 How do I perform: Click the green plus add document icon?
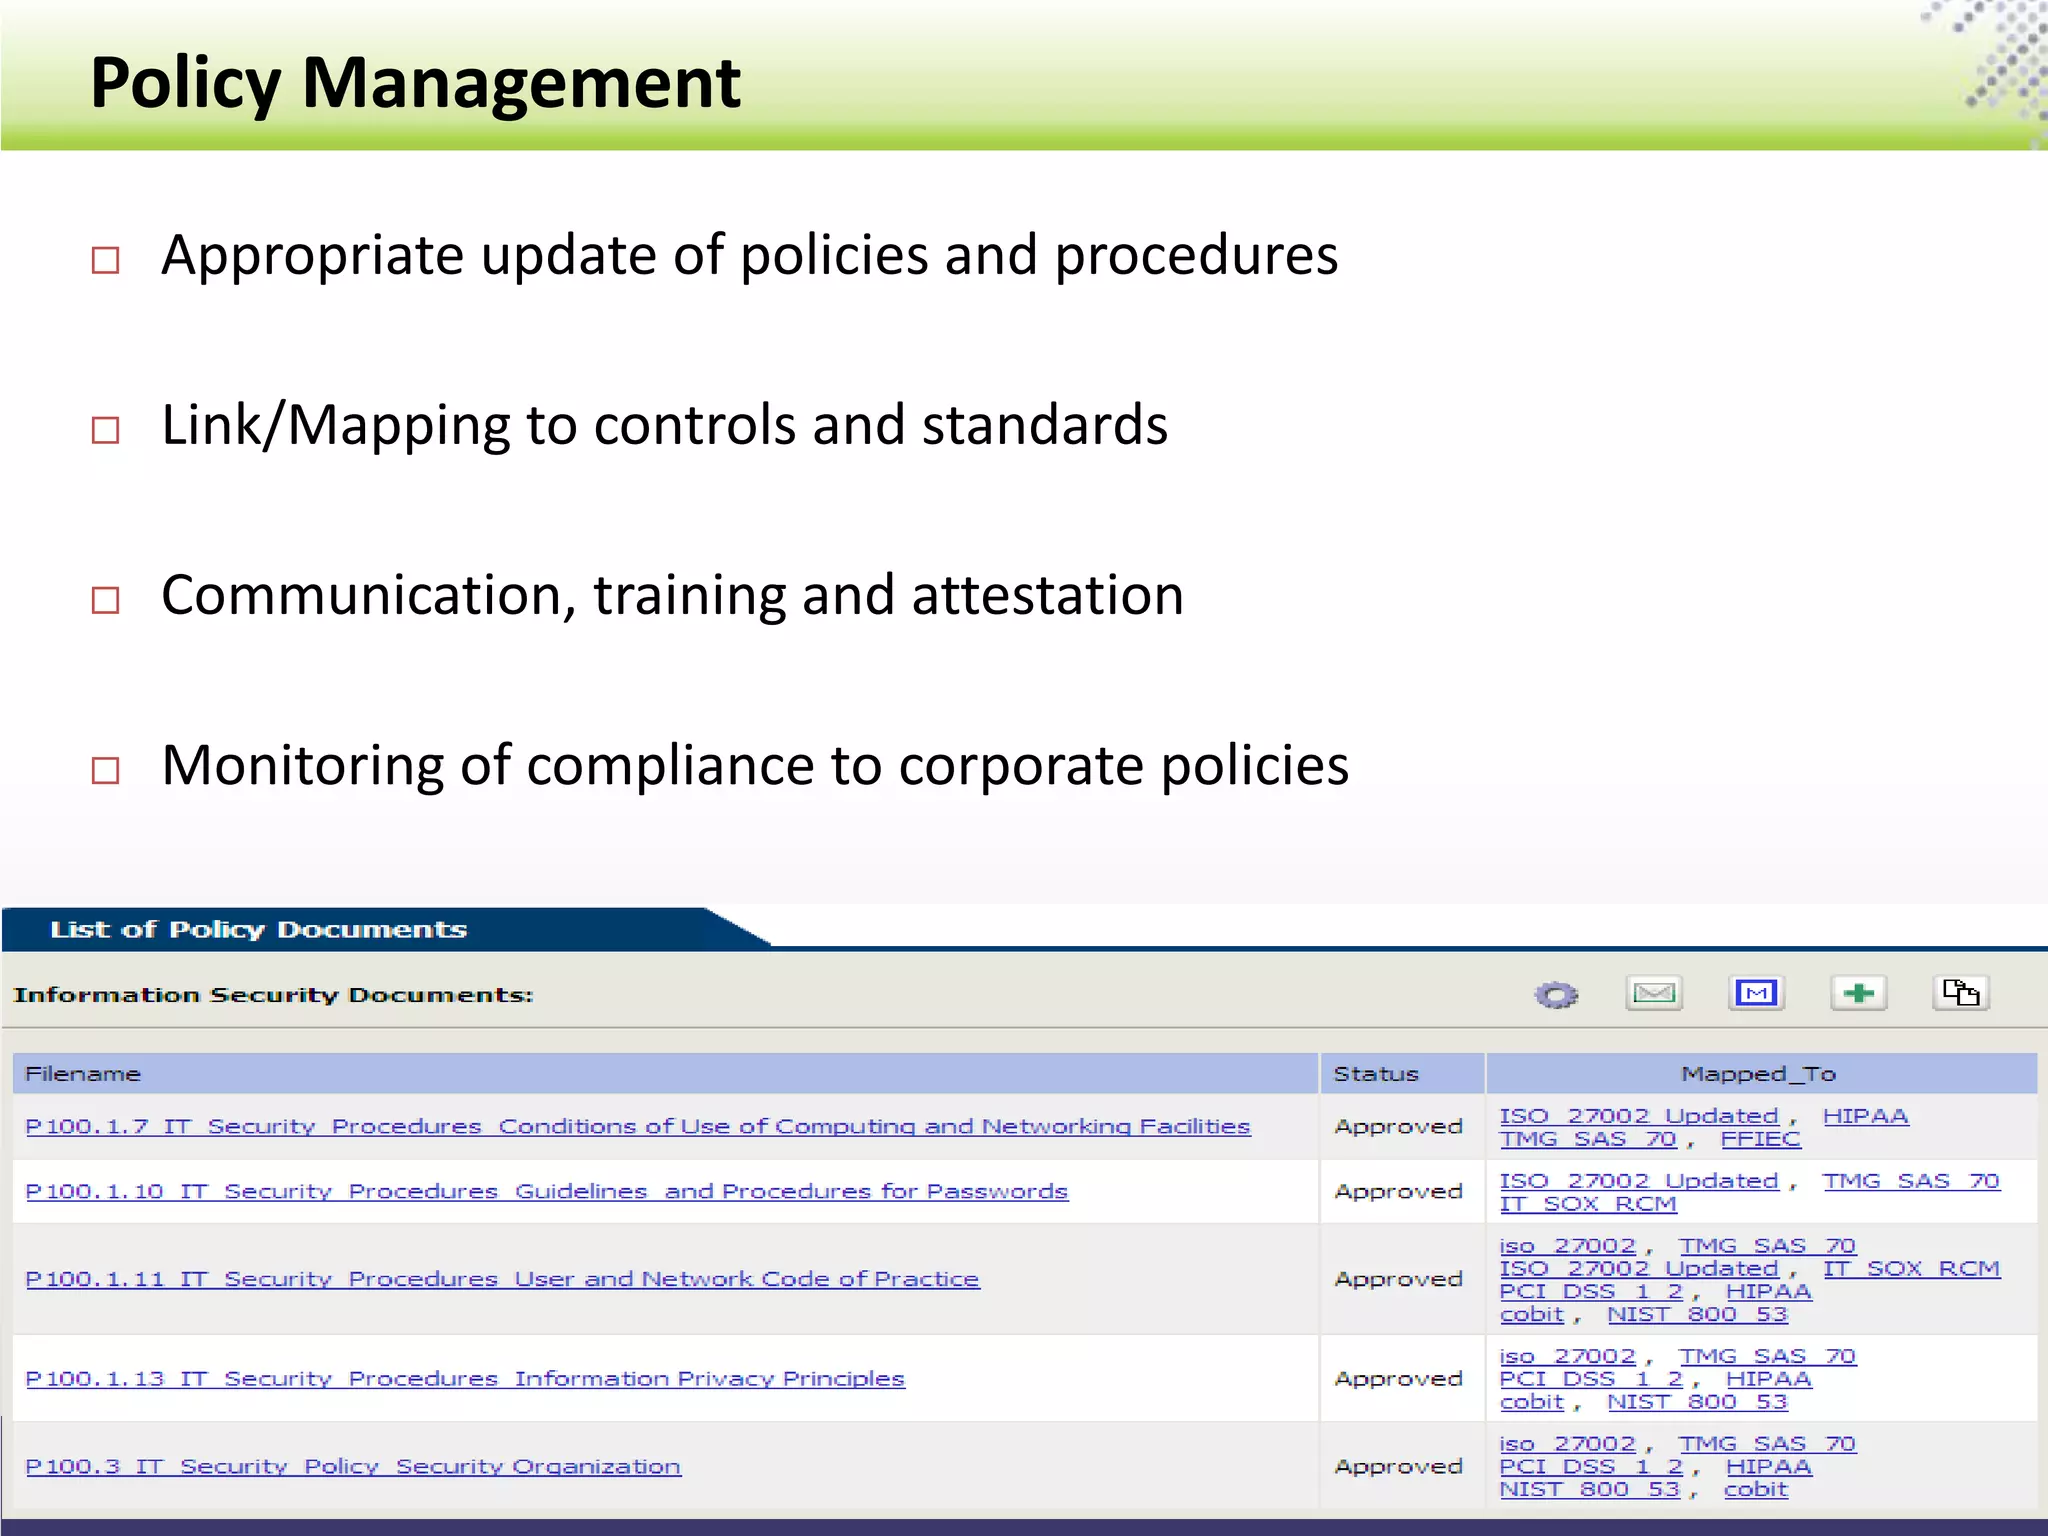[1858, 993]
